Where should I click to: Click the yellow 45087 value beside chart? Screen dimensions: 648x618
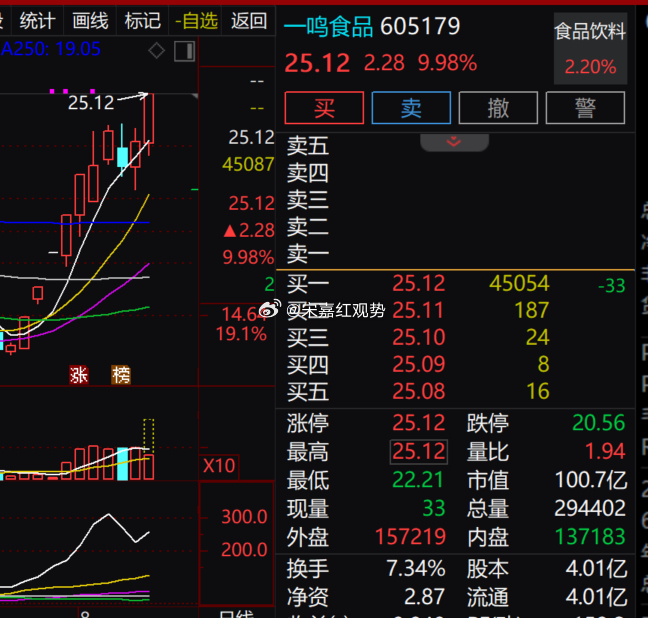(x=248, y=165)
